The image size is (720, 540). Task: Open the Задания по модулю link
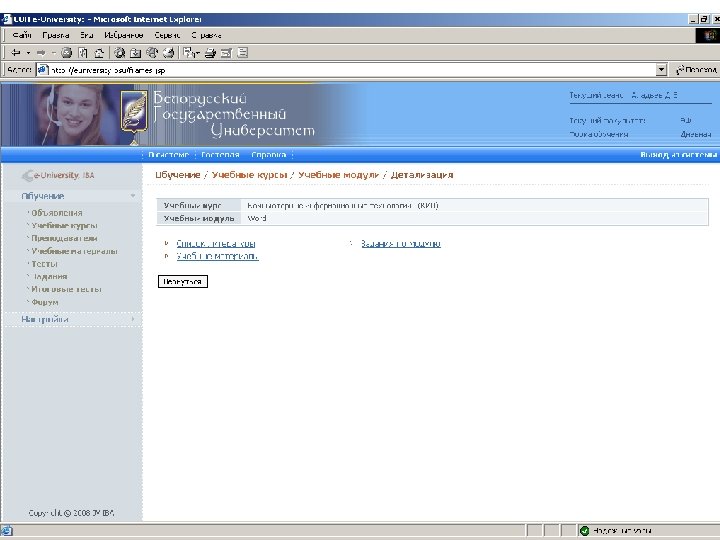click(400, 243)
